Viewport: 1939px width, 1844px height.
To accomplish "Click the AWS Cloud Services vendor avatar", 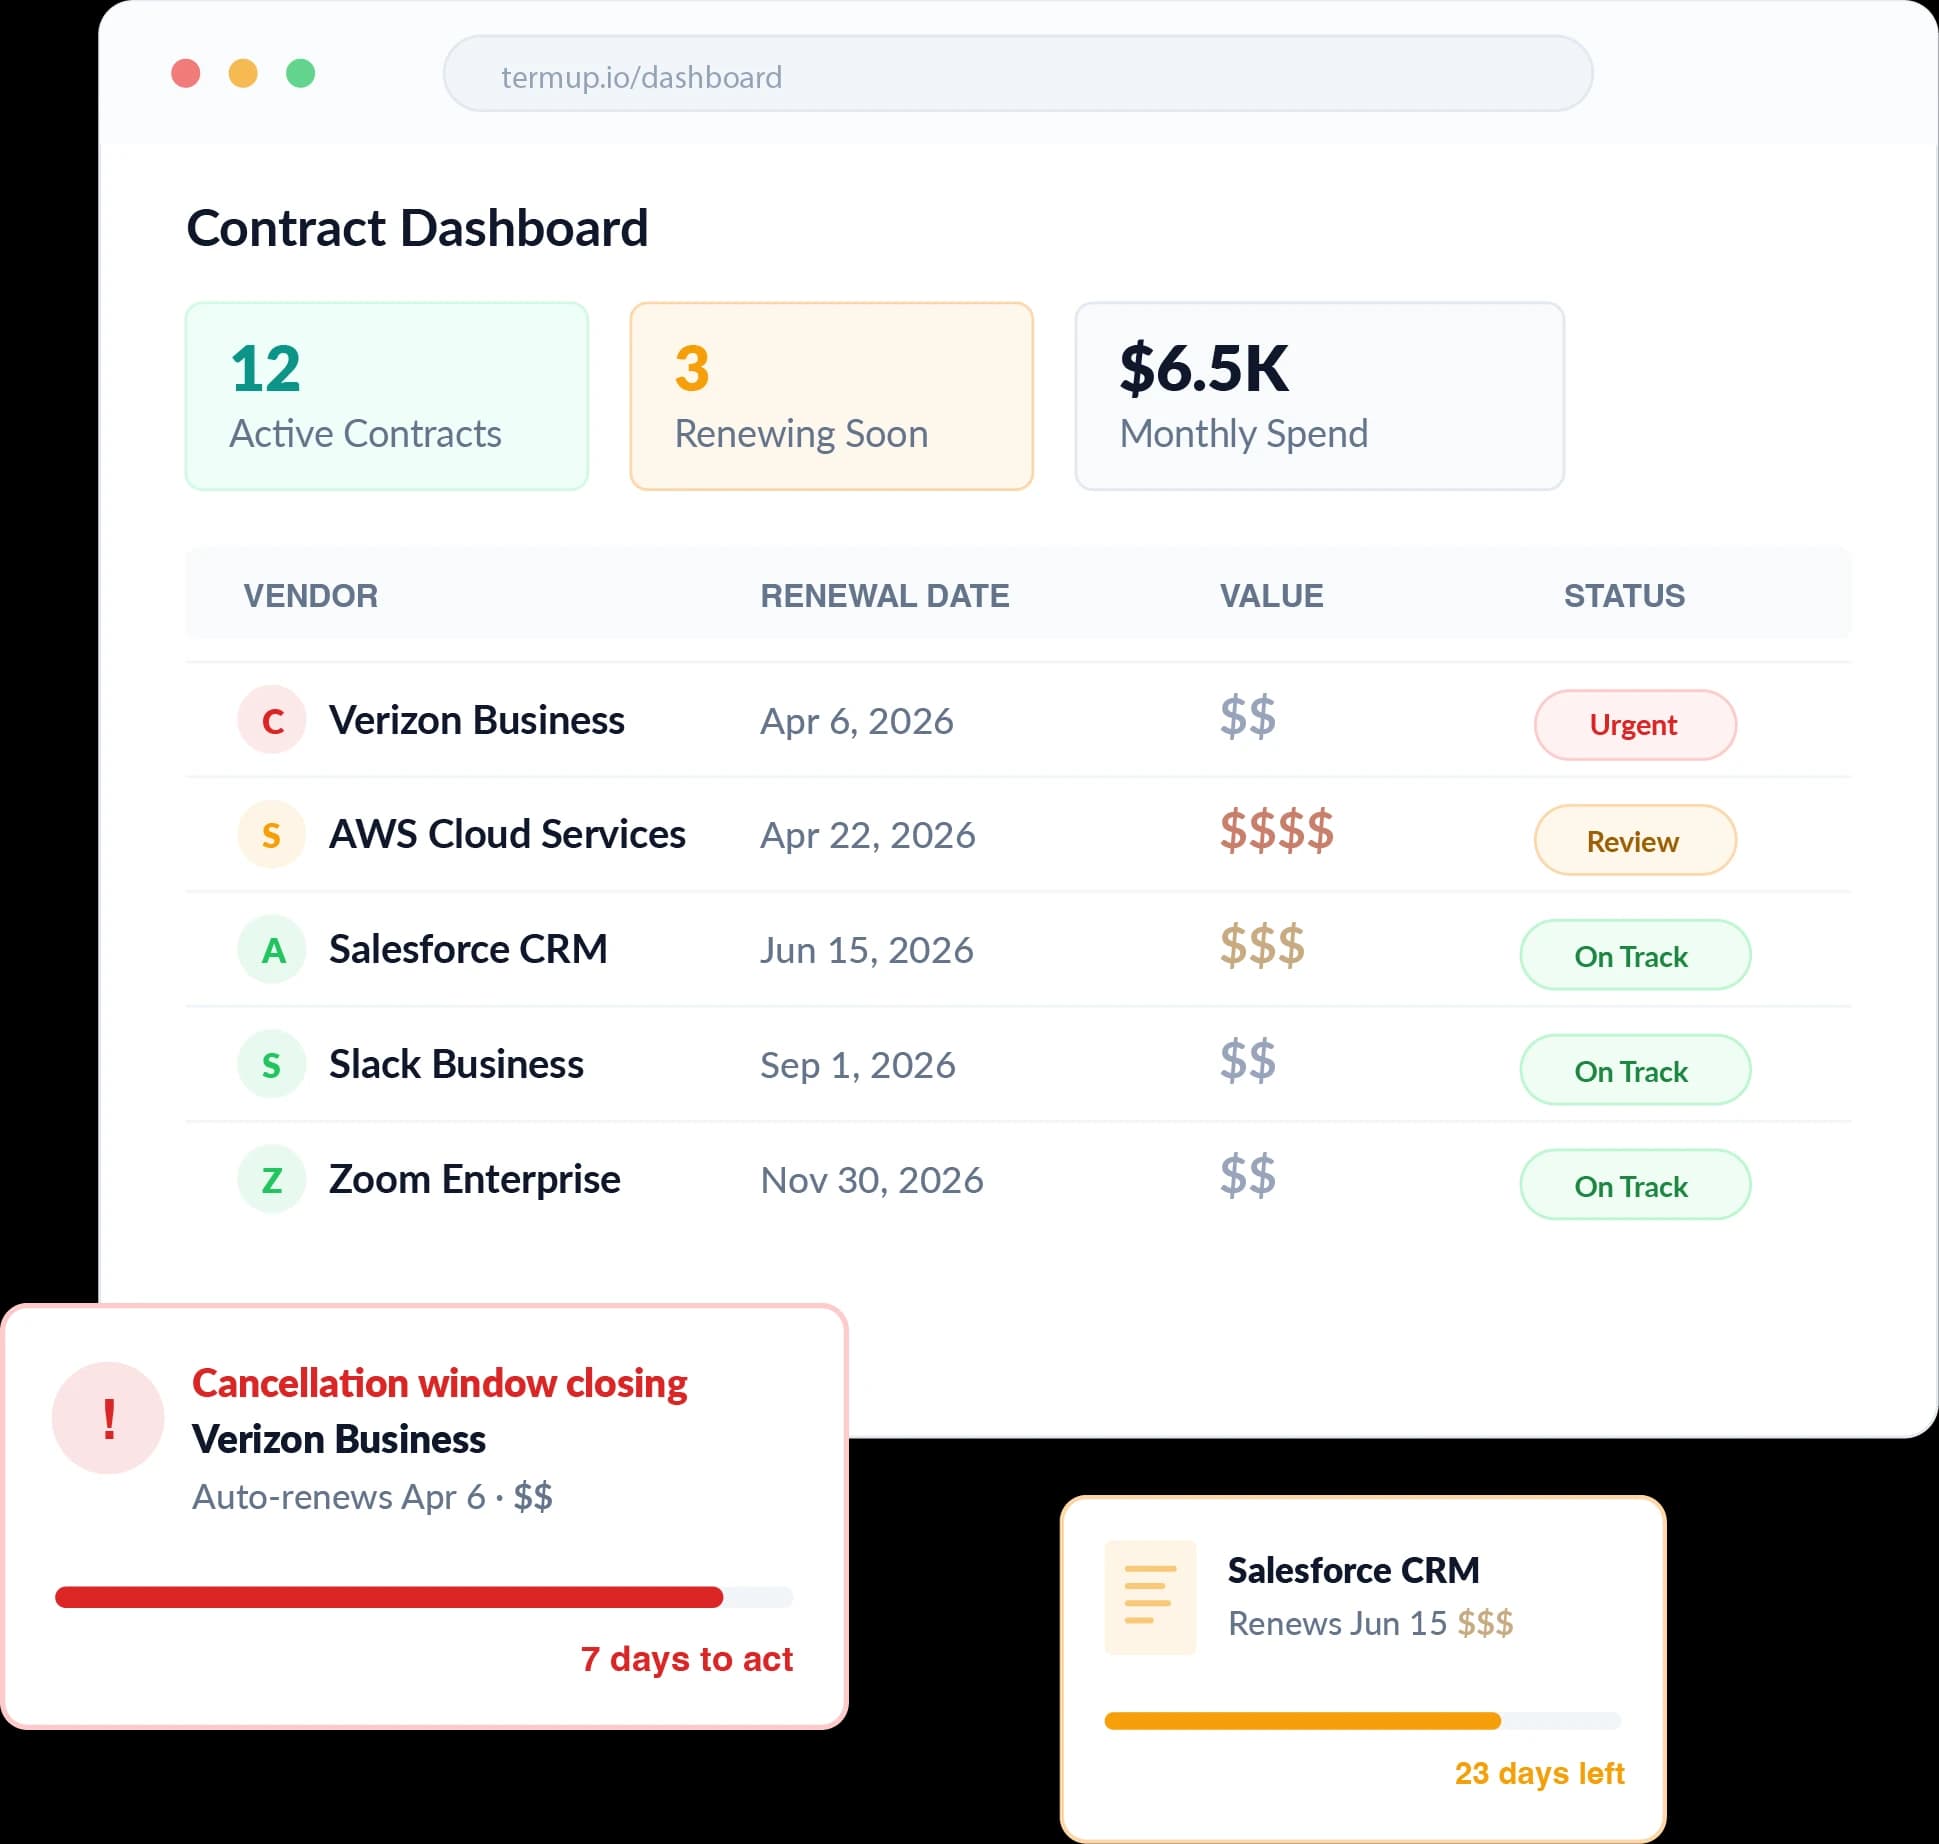I will (271, 834).
